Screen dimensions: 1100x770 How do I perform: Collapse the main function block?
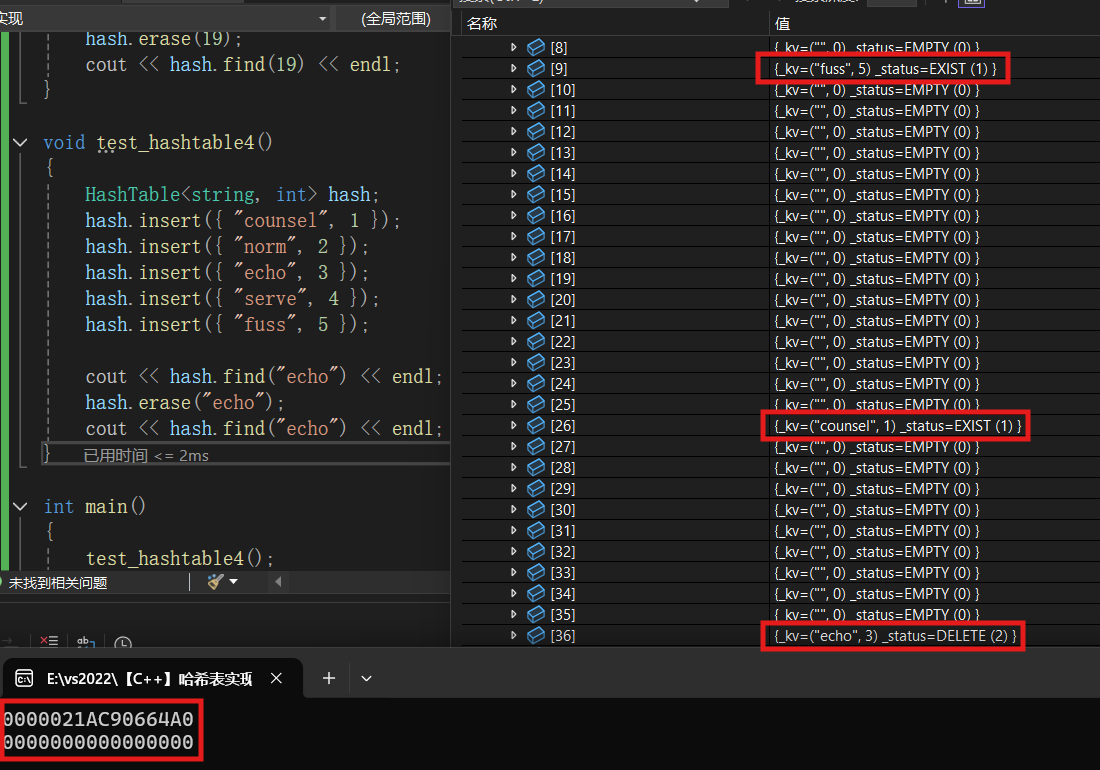coord(20,506)
